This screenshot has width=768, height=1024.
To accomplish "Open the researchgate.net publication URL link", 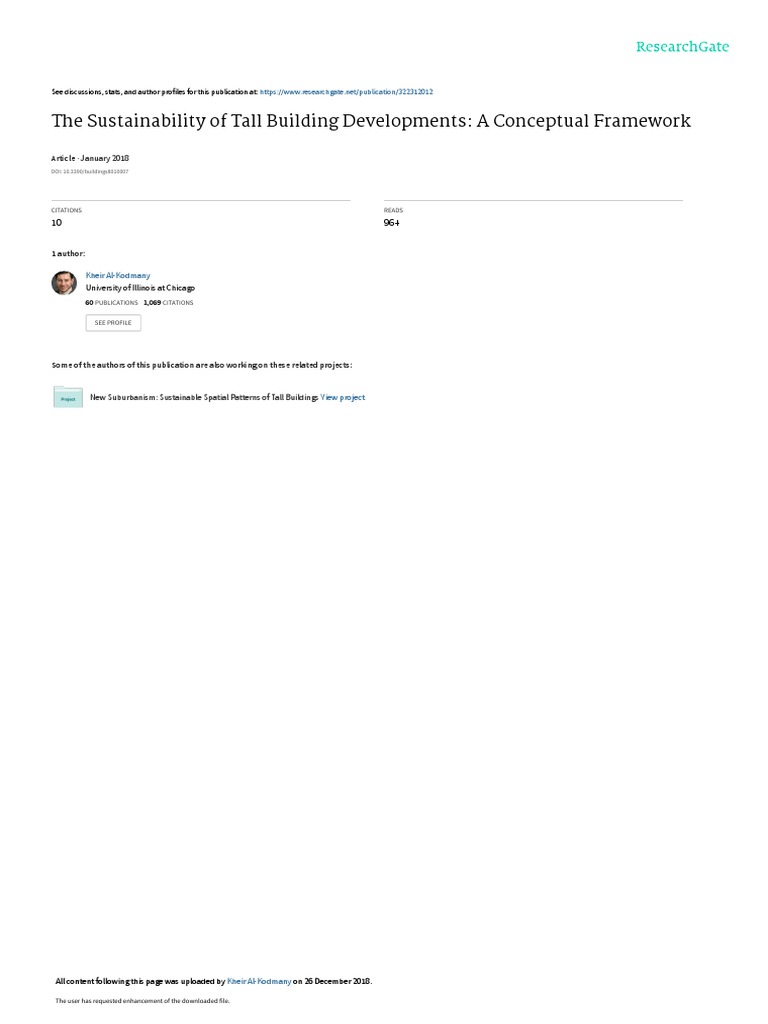I will point(346,92).
